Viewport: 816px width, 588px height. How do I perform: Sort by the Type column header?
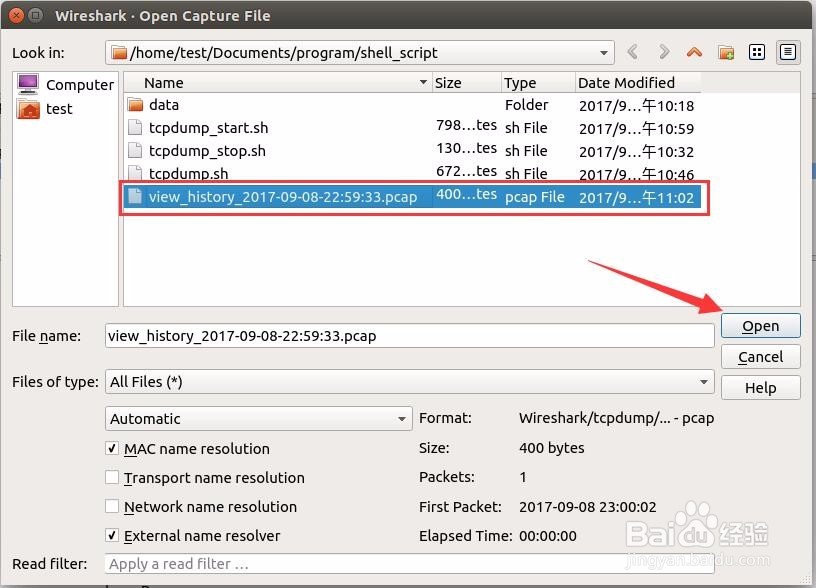538,83
